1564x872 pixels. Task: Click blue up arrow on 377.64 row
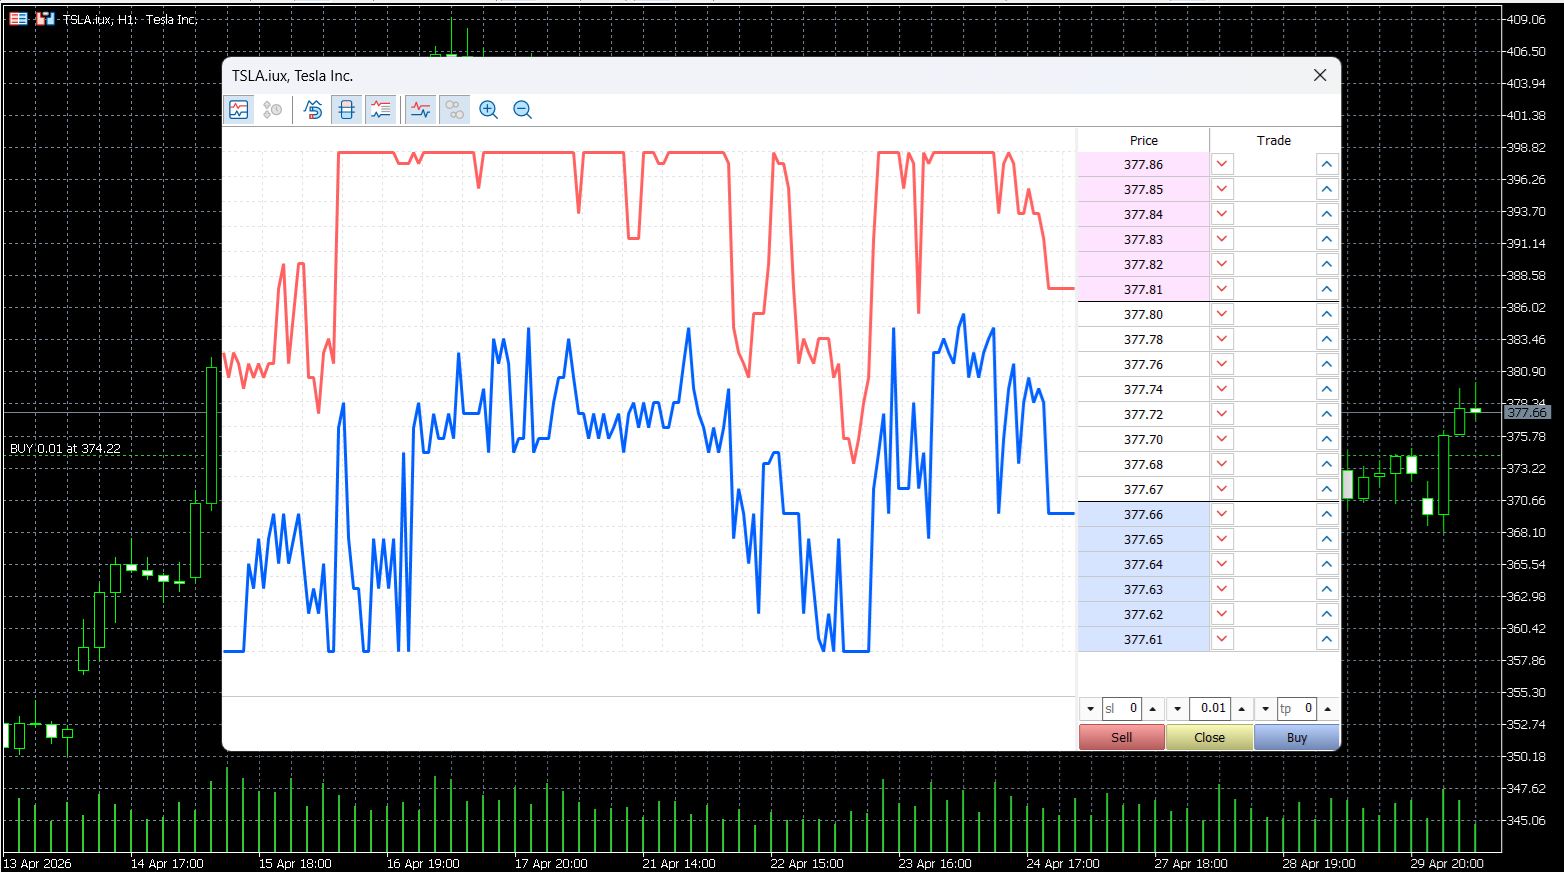pyautogui.click(x=1326, y=564)
